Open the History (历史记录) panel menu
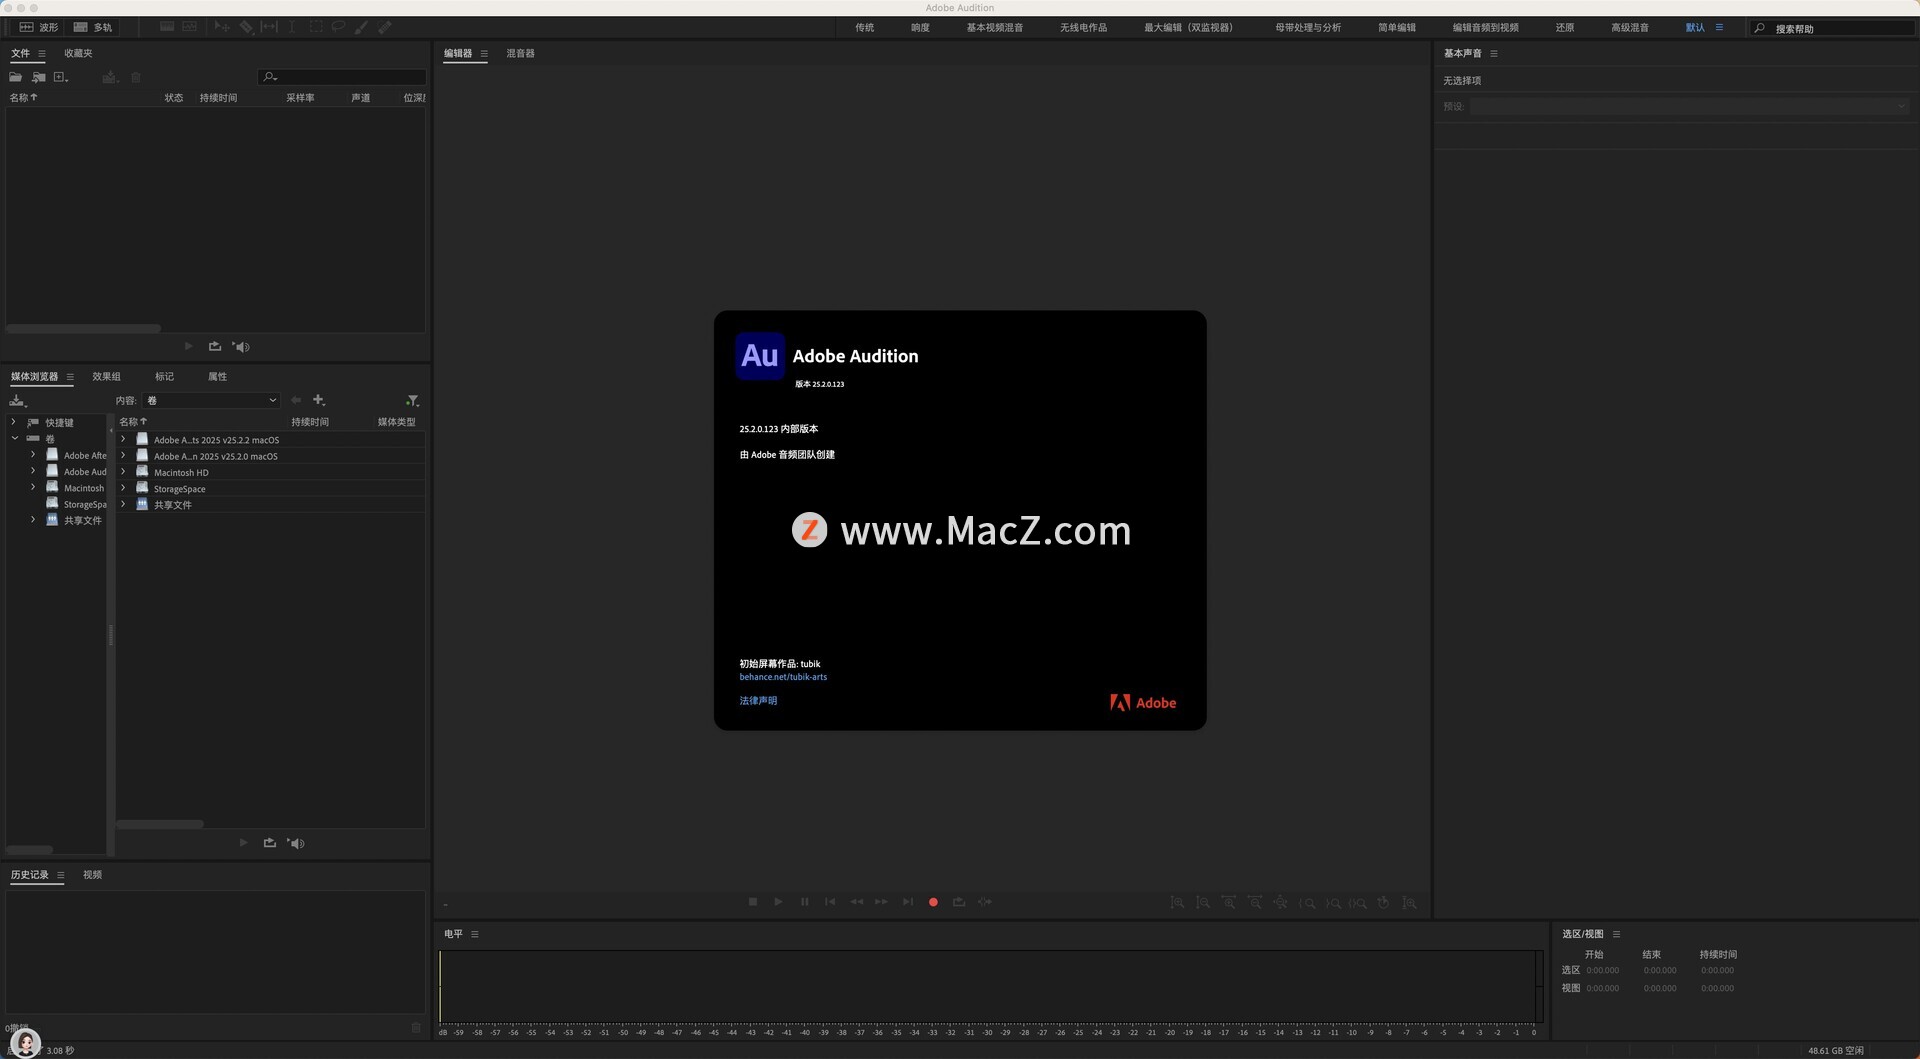Screen dimensions: 1920x1059 [60, 875]
